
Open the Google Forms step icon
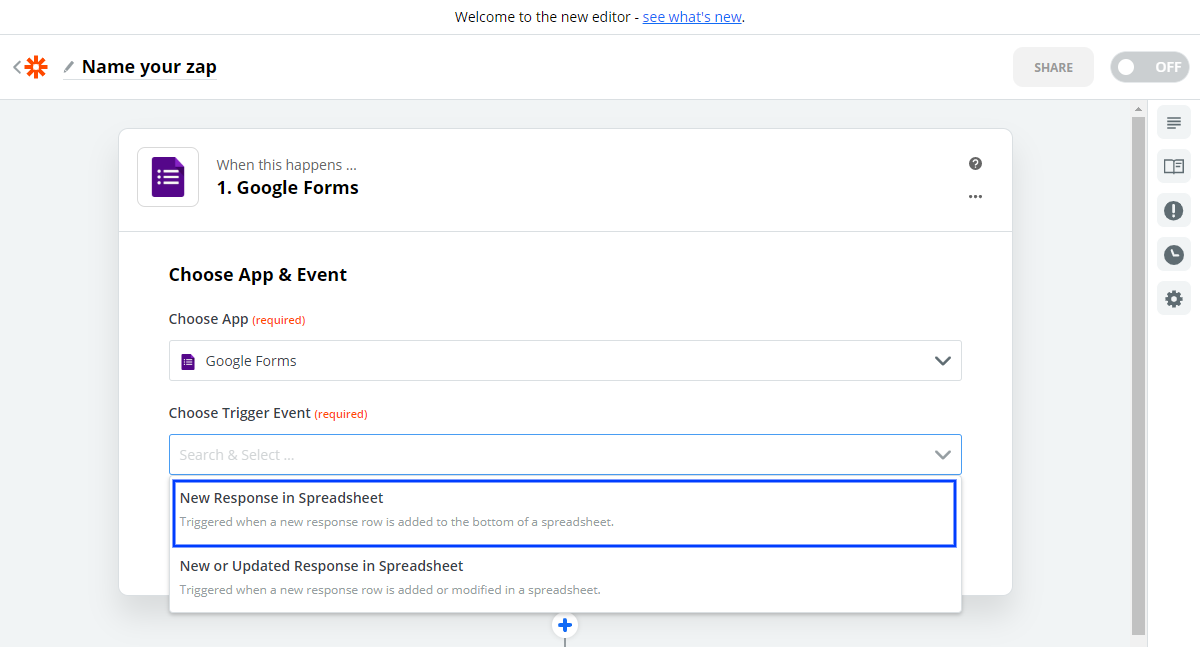[168, 177]
